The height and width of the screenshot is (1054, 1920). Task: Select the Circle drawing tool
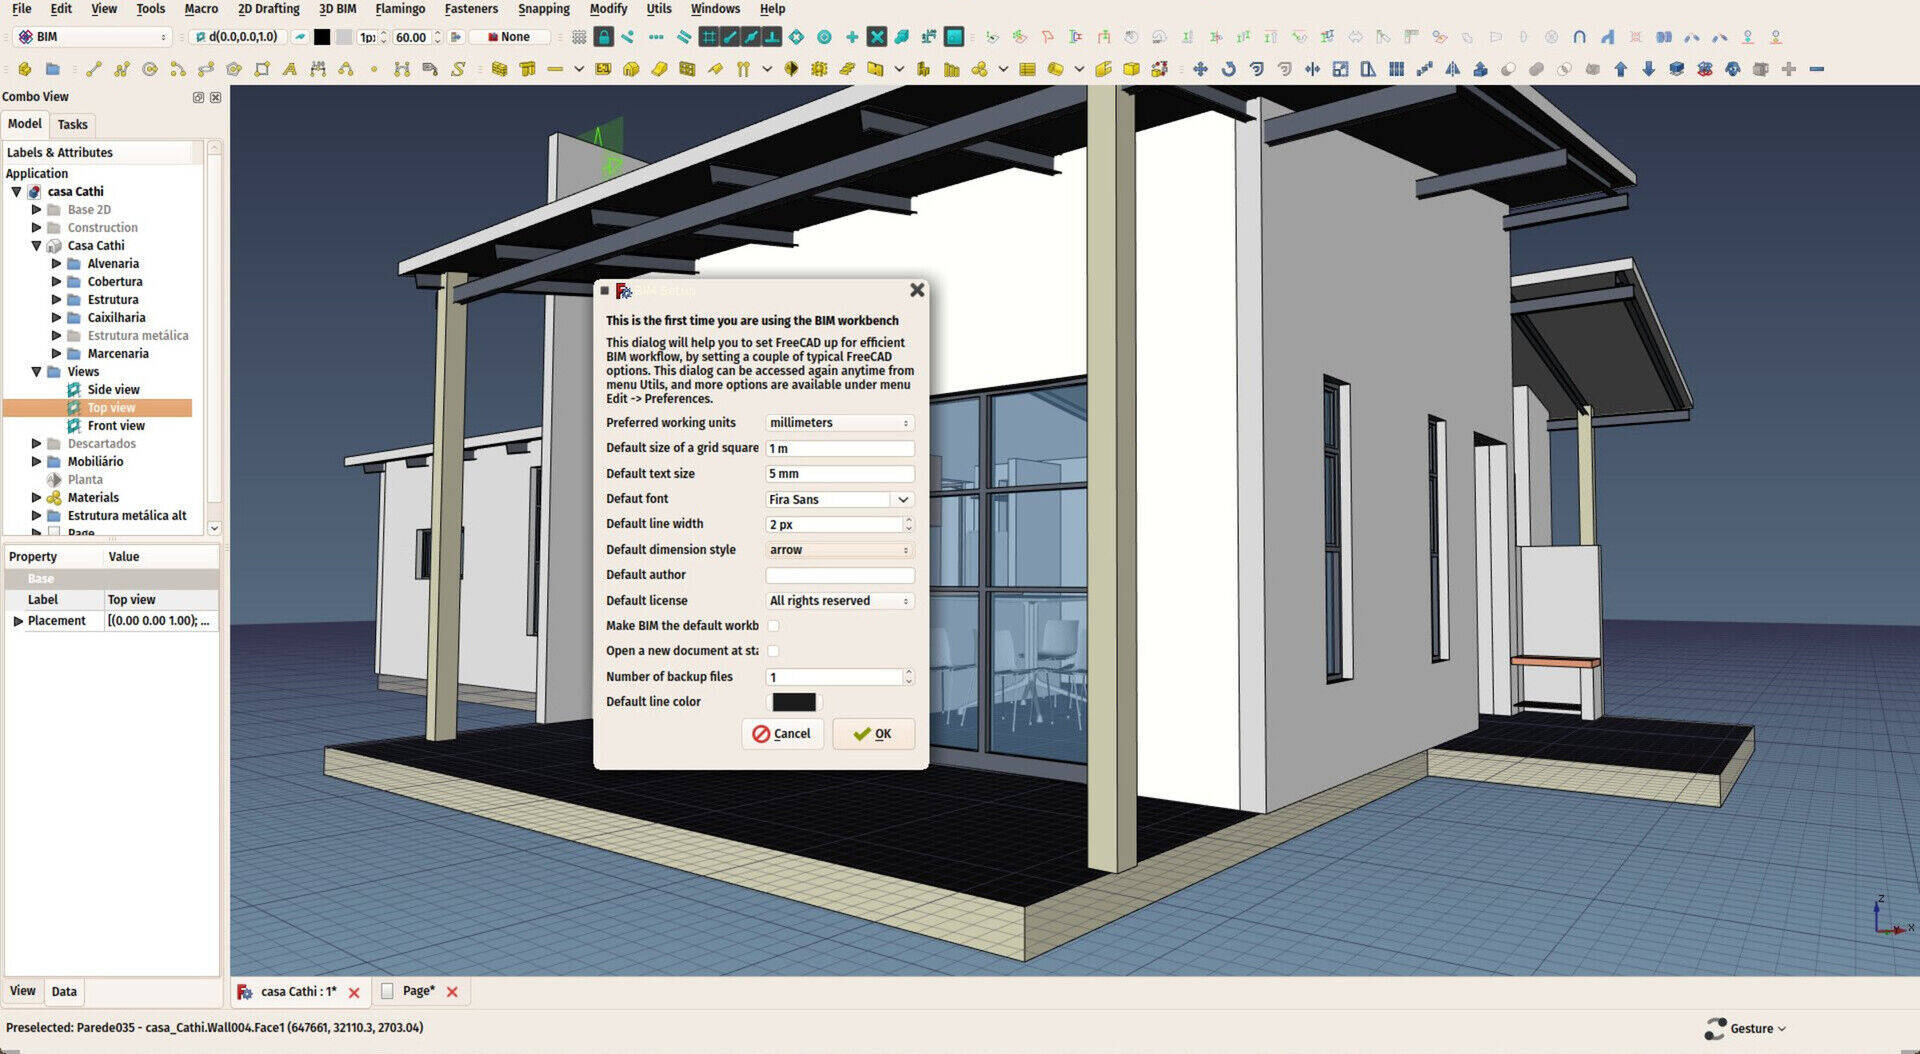click(x=150, y=69)
